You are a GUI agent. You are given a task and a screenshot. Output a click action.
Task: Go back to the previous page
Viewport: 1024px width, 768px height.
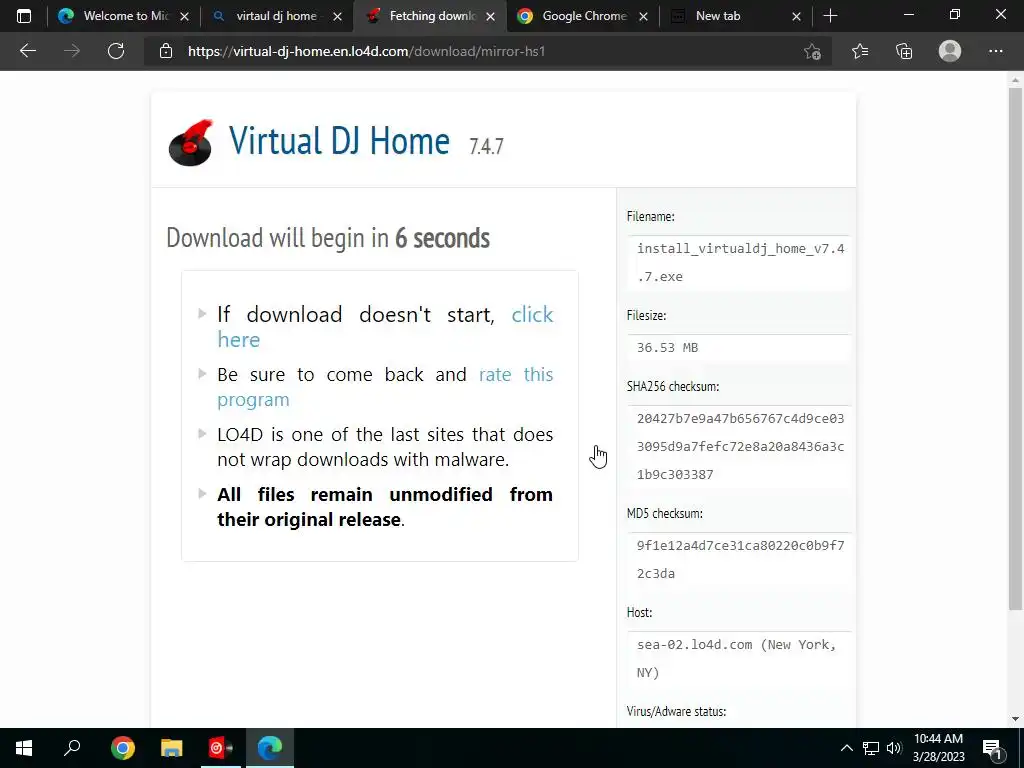pos(27,51)
